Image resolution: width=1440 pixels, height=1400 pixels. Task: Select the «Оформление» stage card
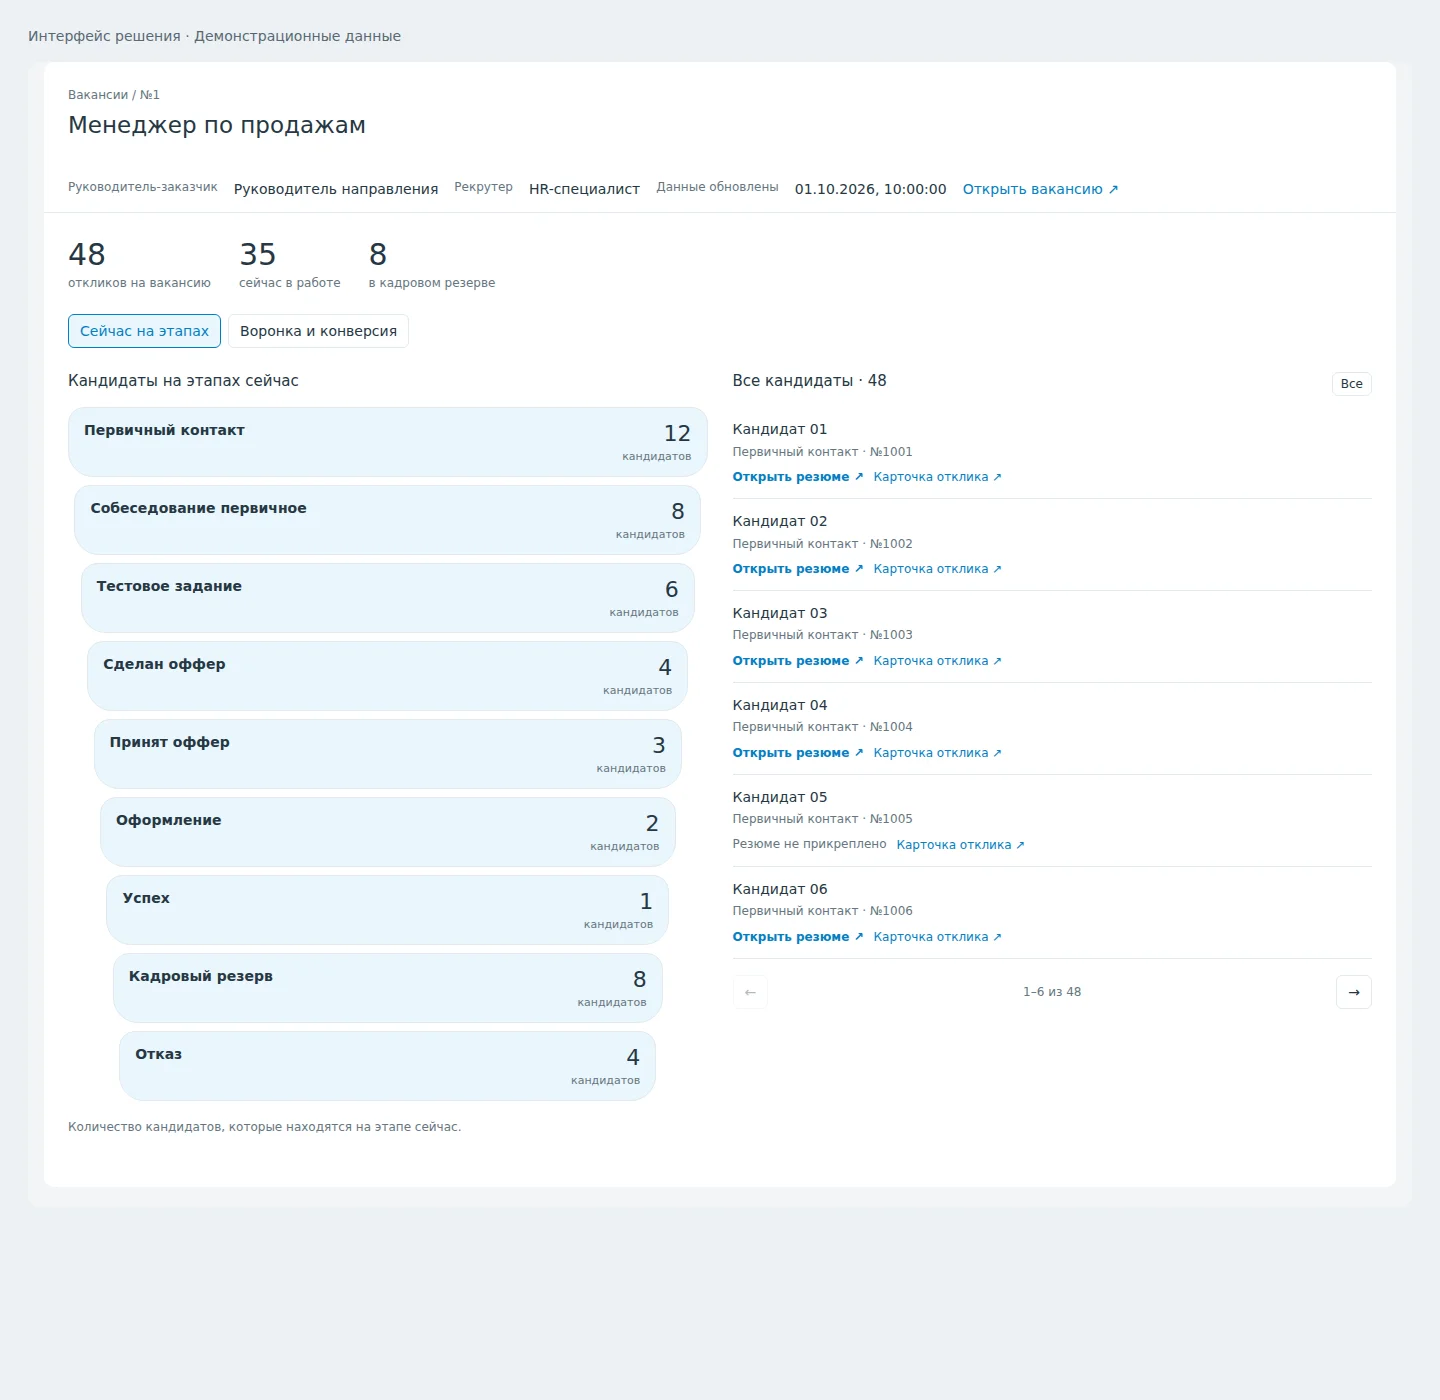[x=388, y=832]
